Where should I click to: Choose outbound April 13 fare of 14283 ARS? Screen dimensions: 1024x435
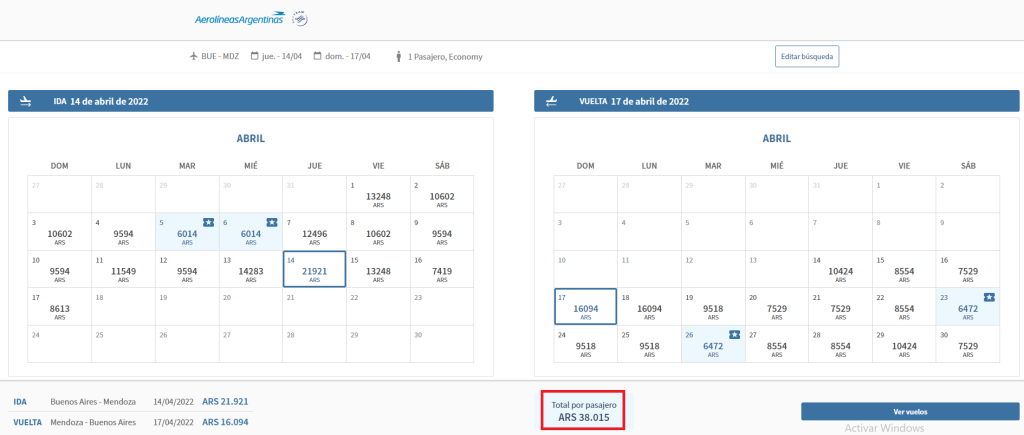pos(251,270)
